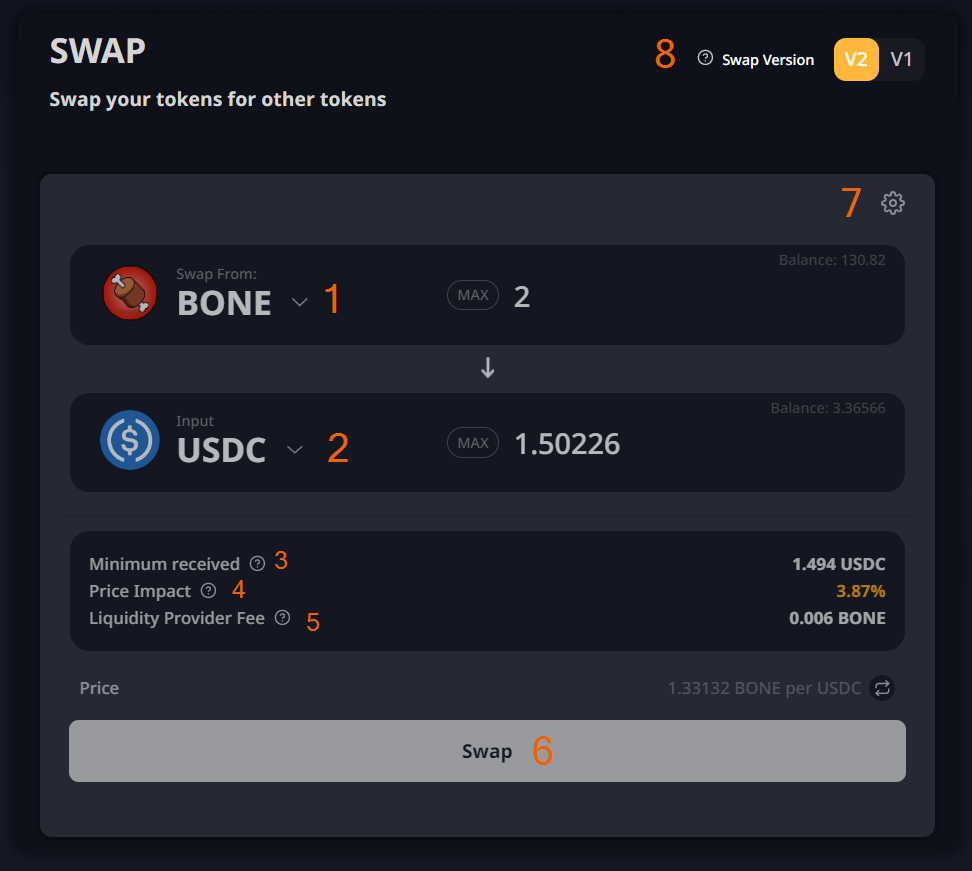Image resolution: width=972 pixels, height=871 pixels.
Task: Reverse tokens using the down arrow
Action: pyautogui.click(x=488, y=368)
